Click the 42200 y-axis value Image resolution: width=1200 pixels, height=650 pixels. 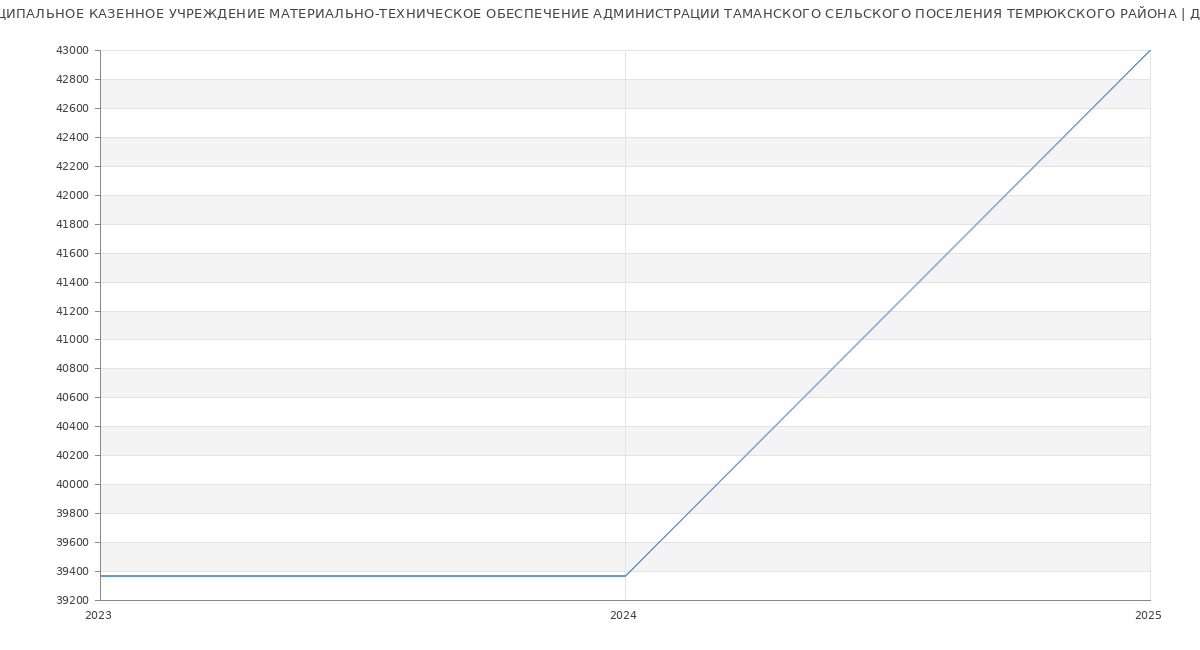72,167
